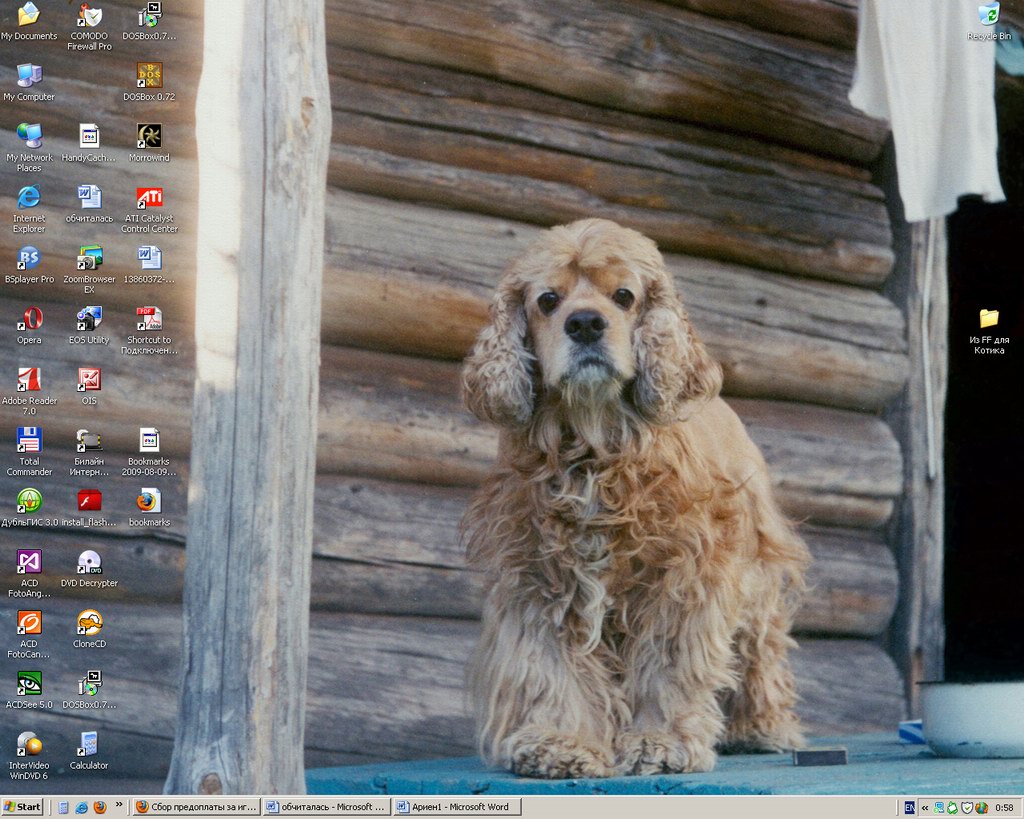Launch Internet Explorer from quick launch

82,807
